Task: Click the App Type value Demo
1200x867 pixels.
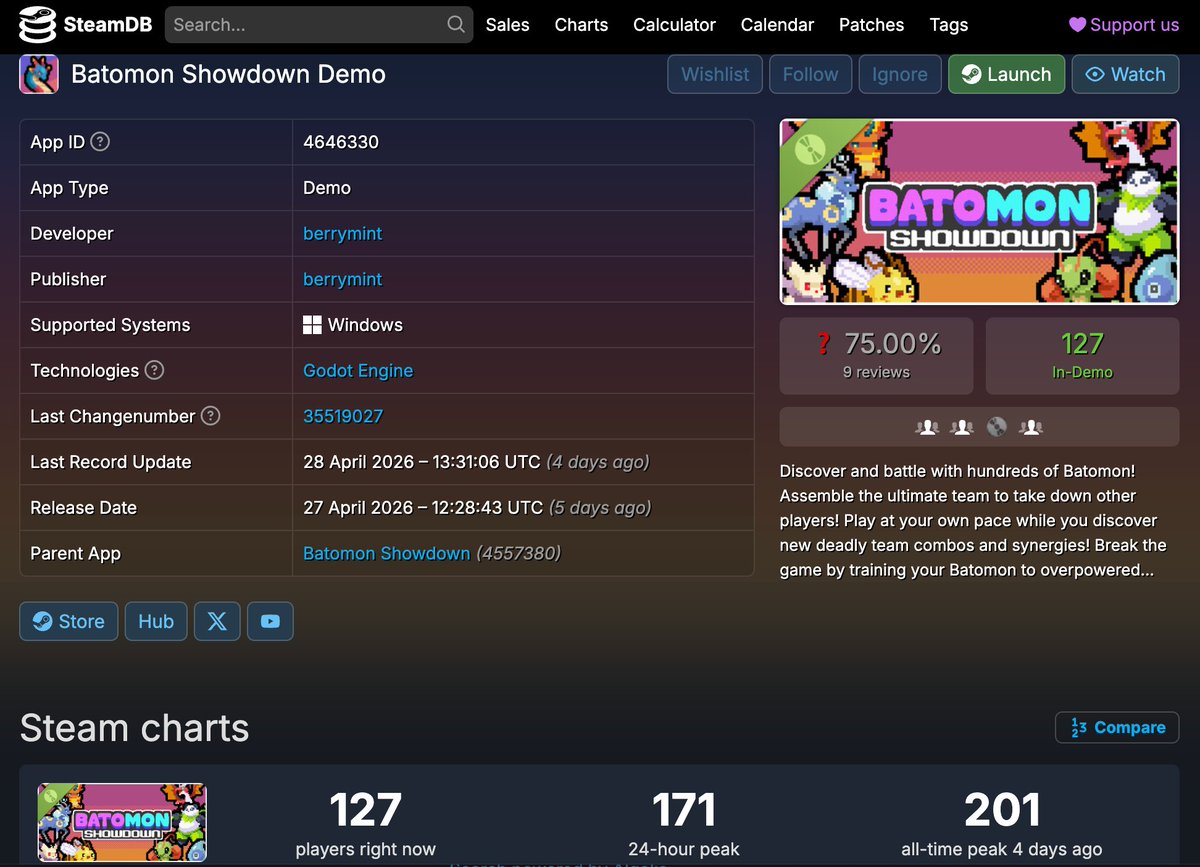Action: [327, 188]
